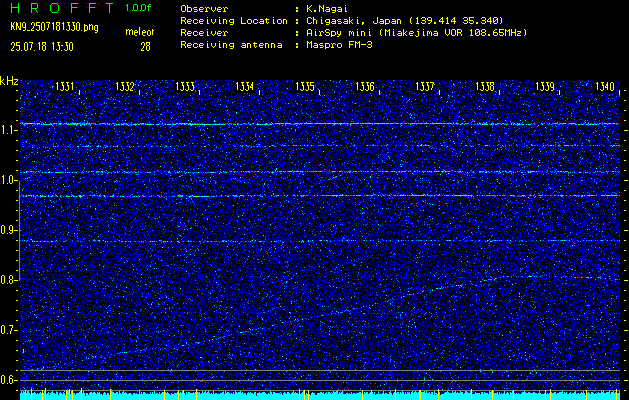
Task: Click the 0.8 kHz axis label
Action: [x=9, y=280]
